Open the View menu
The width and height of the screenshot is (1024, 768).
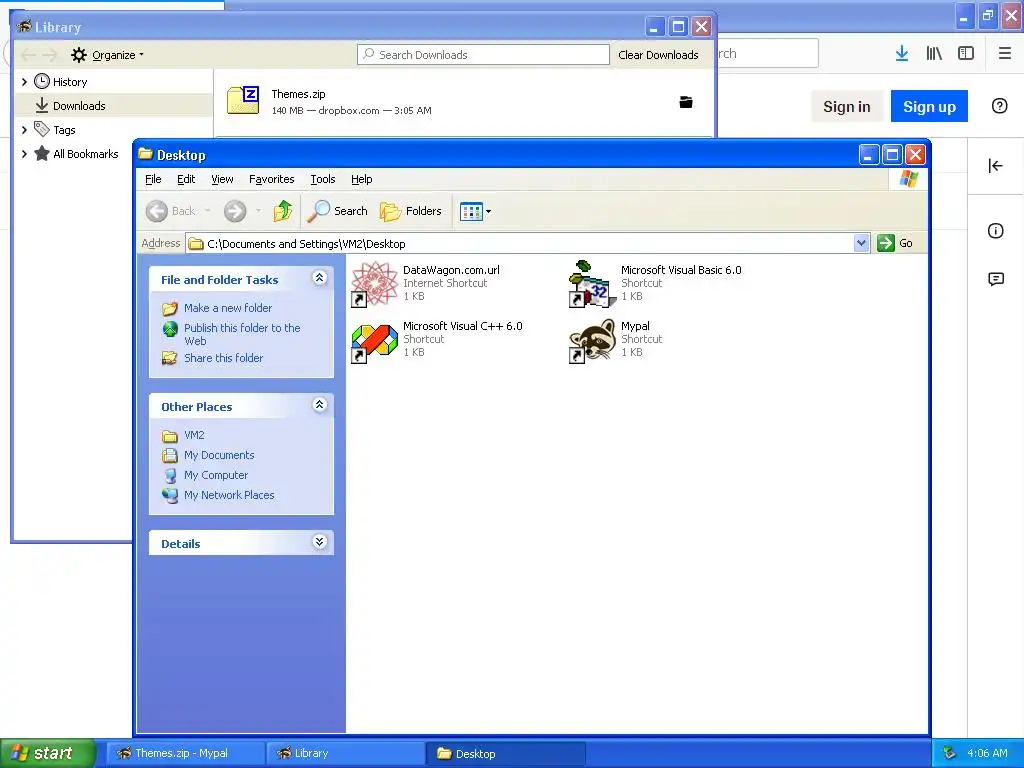click(x=222, y=179)
